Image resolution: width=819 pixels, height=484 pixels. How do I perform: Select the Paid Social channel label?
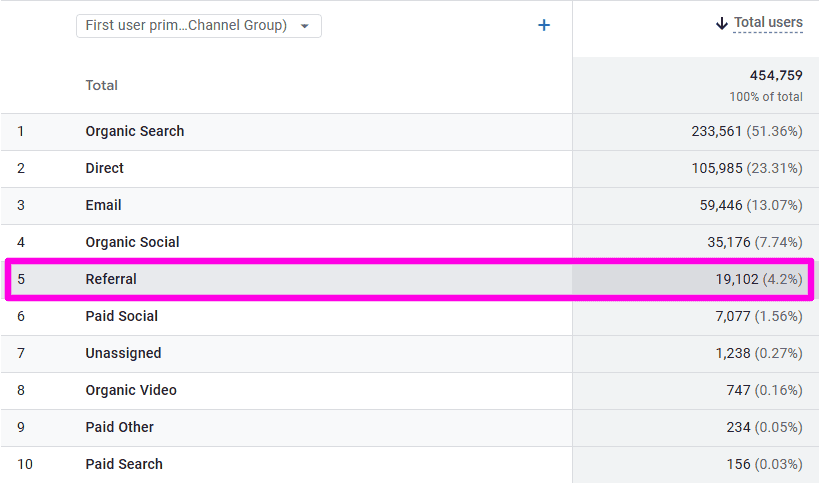(122, 316)
